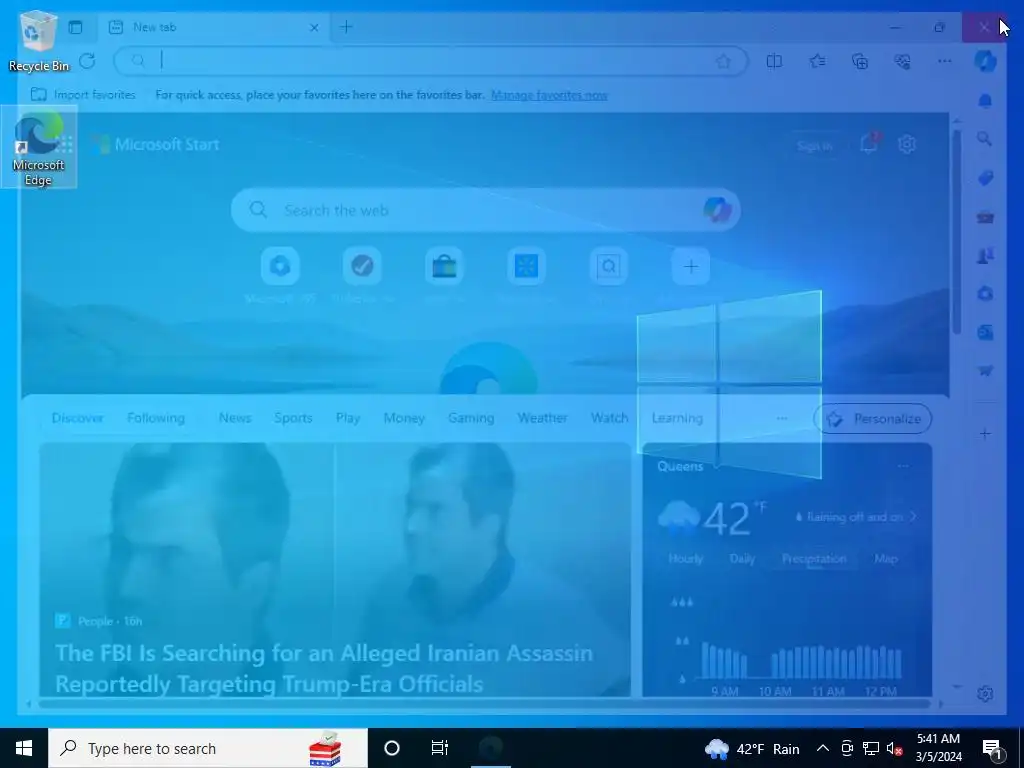The width and height of the screenshot is (1024, 768).
Task: Focus the Edge address bar
Action: point(431,61)
